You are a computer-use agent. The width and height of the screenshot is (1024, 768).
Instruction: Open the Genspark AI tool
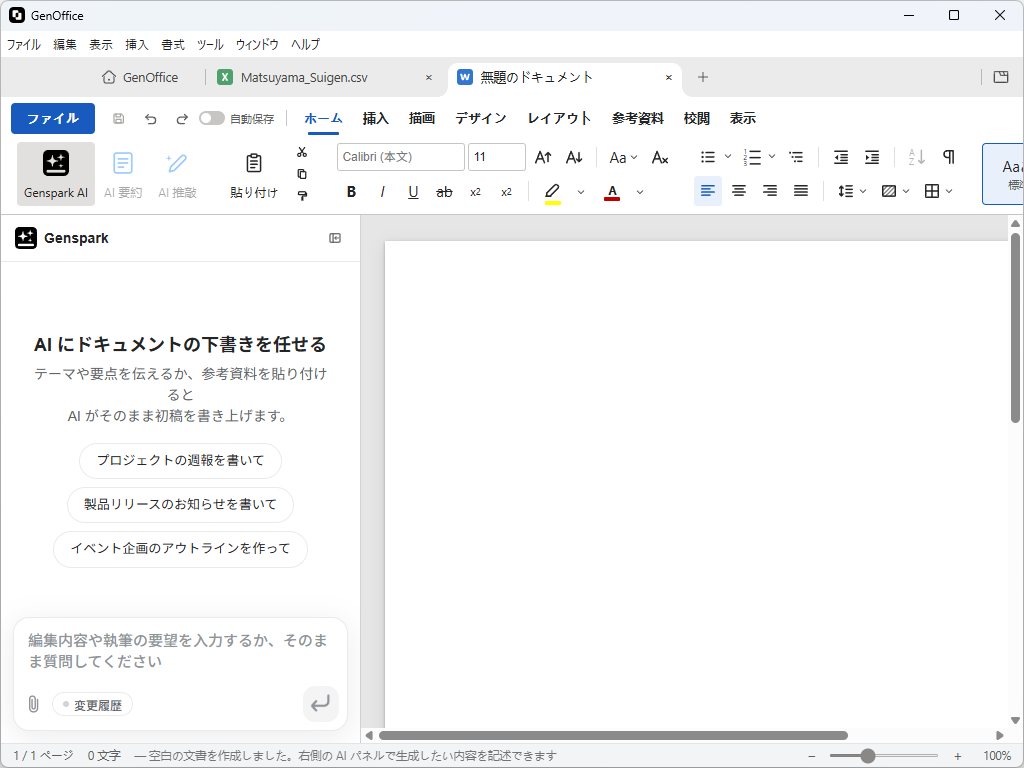tap(56, 174)
